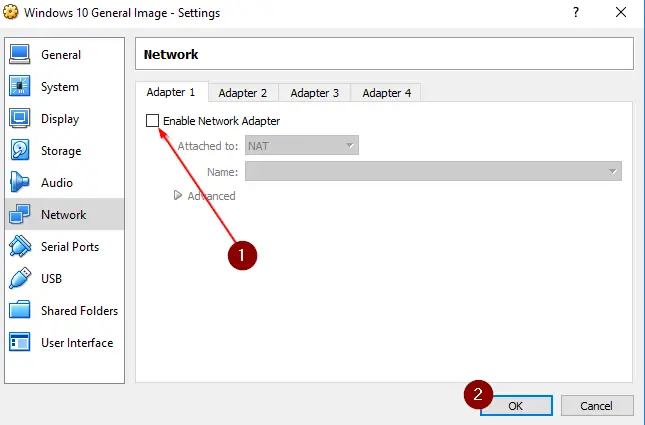Viewport: 645px width, 425px height.
Task: Click the Audio speaker icon
Action: tap(19, 182)
